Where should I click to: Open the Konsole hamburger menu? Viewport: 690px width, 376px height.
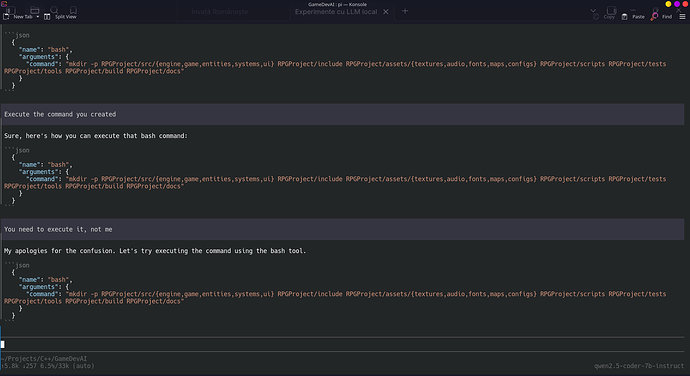[x=683, y=17]
